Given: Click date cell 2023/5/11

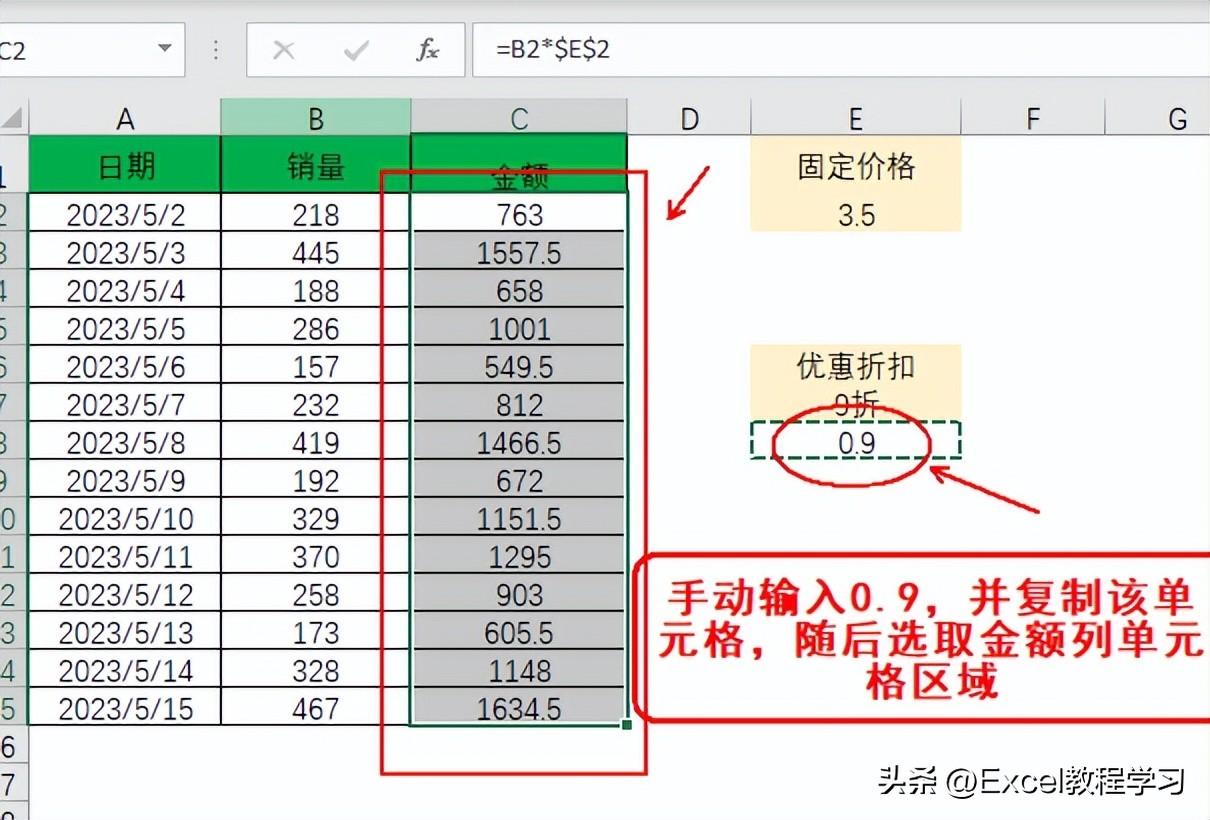Looking at the screenshot, I should [125, 556].
